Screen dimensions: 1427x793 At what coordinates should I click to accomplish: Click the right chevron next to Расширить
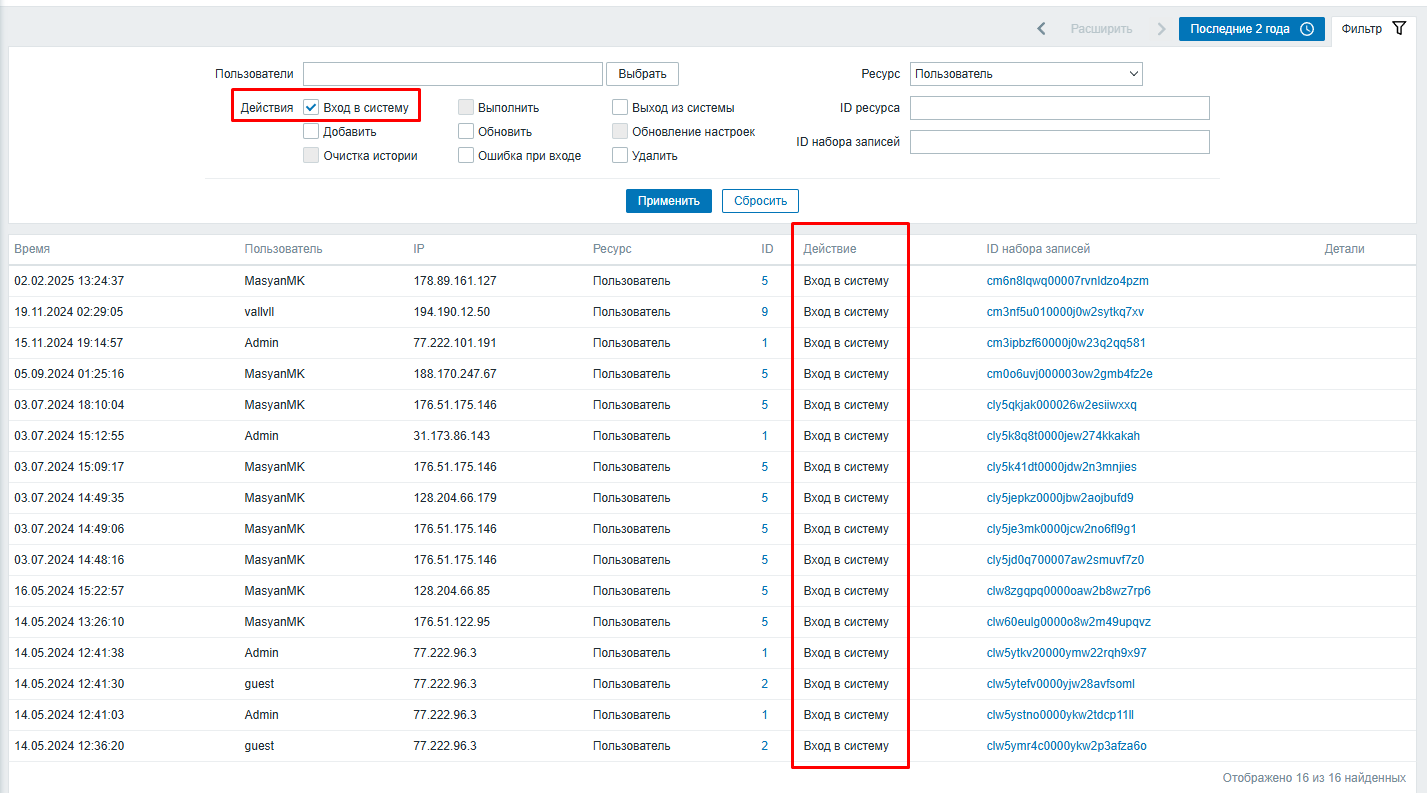pyautogui.click(x=1161, y=29)
